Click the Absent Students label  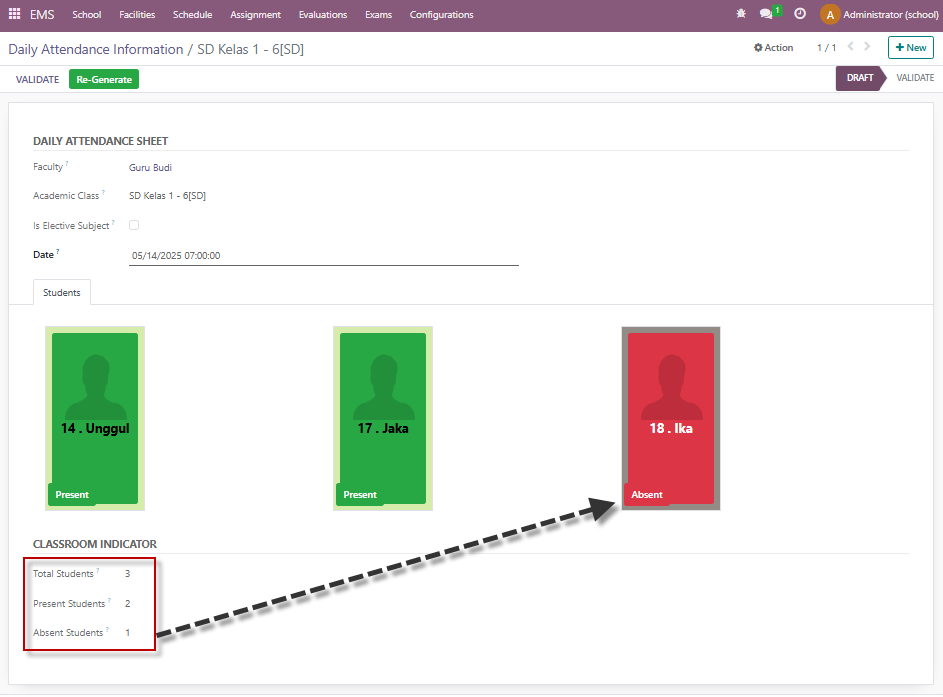coord(68,633)
